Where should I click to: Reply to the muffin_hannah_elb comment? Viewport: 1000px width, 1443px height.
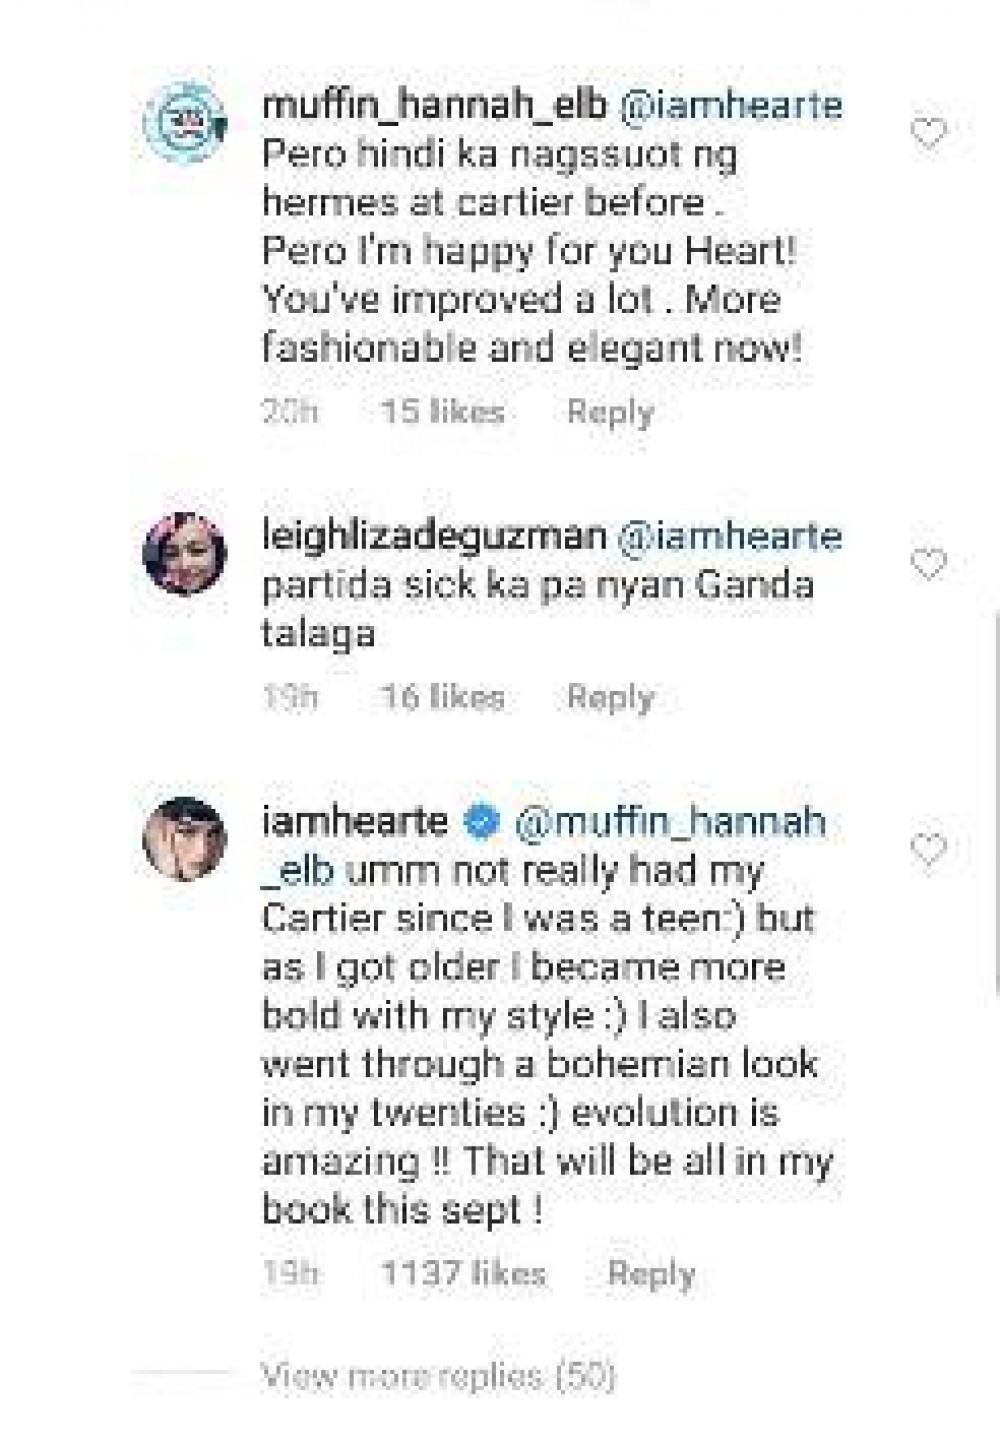610,412
